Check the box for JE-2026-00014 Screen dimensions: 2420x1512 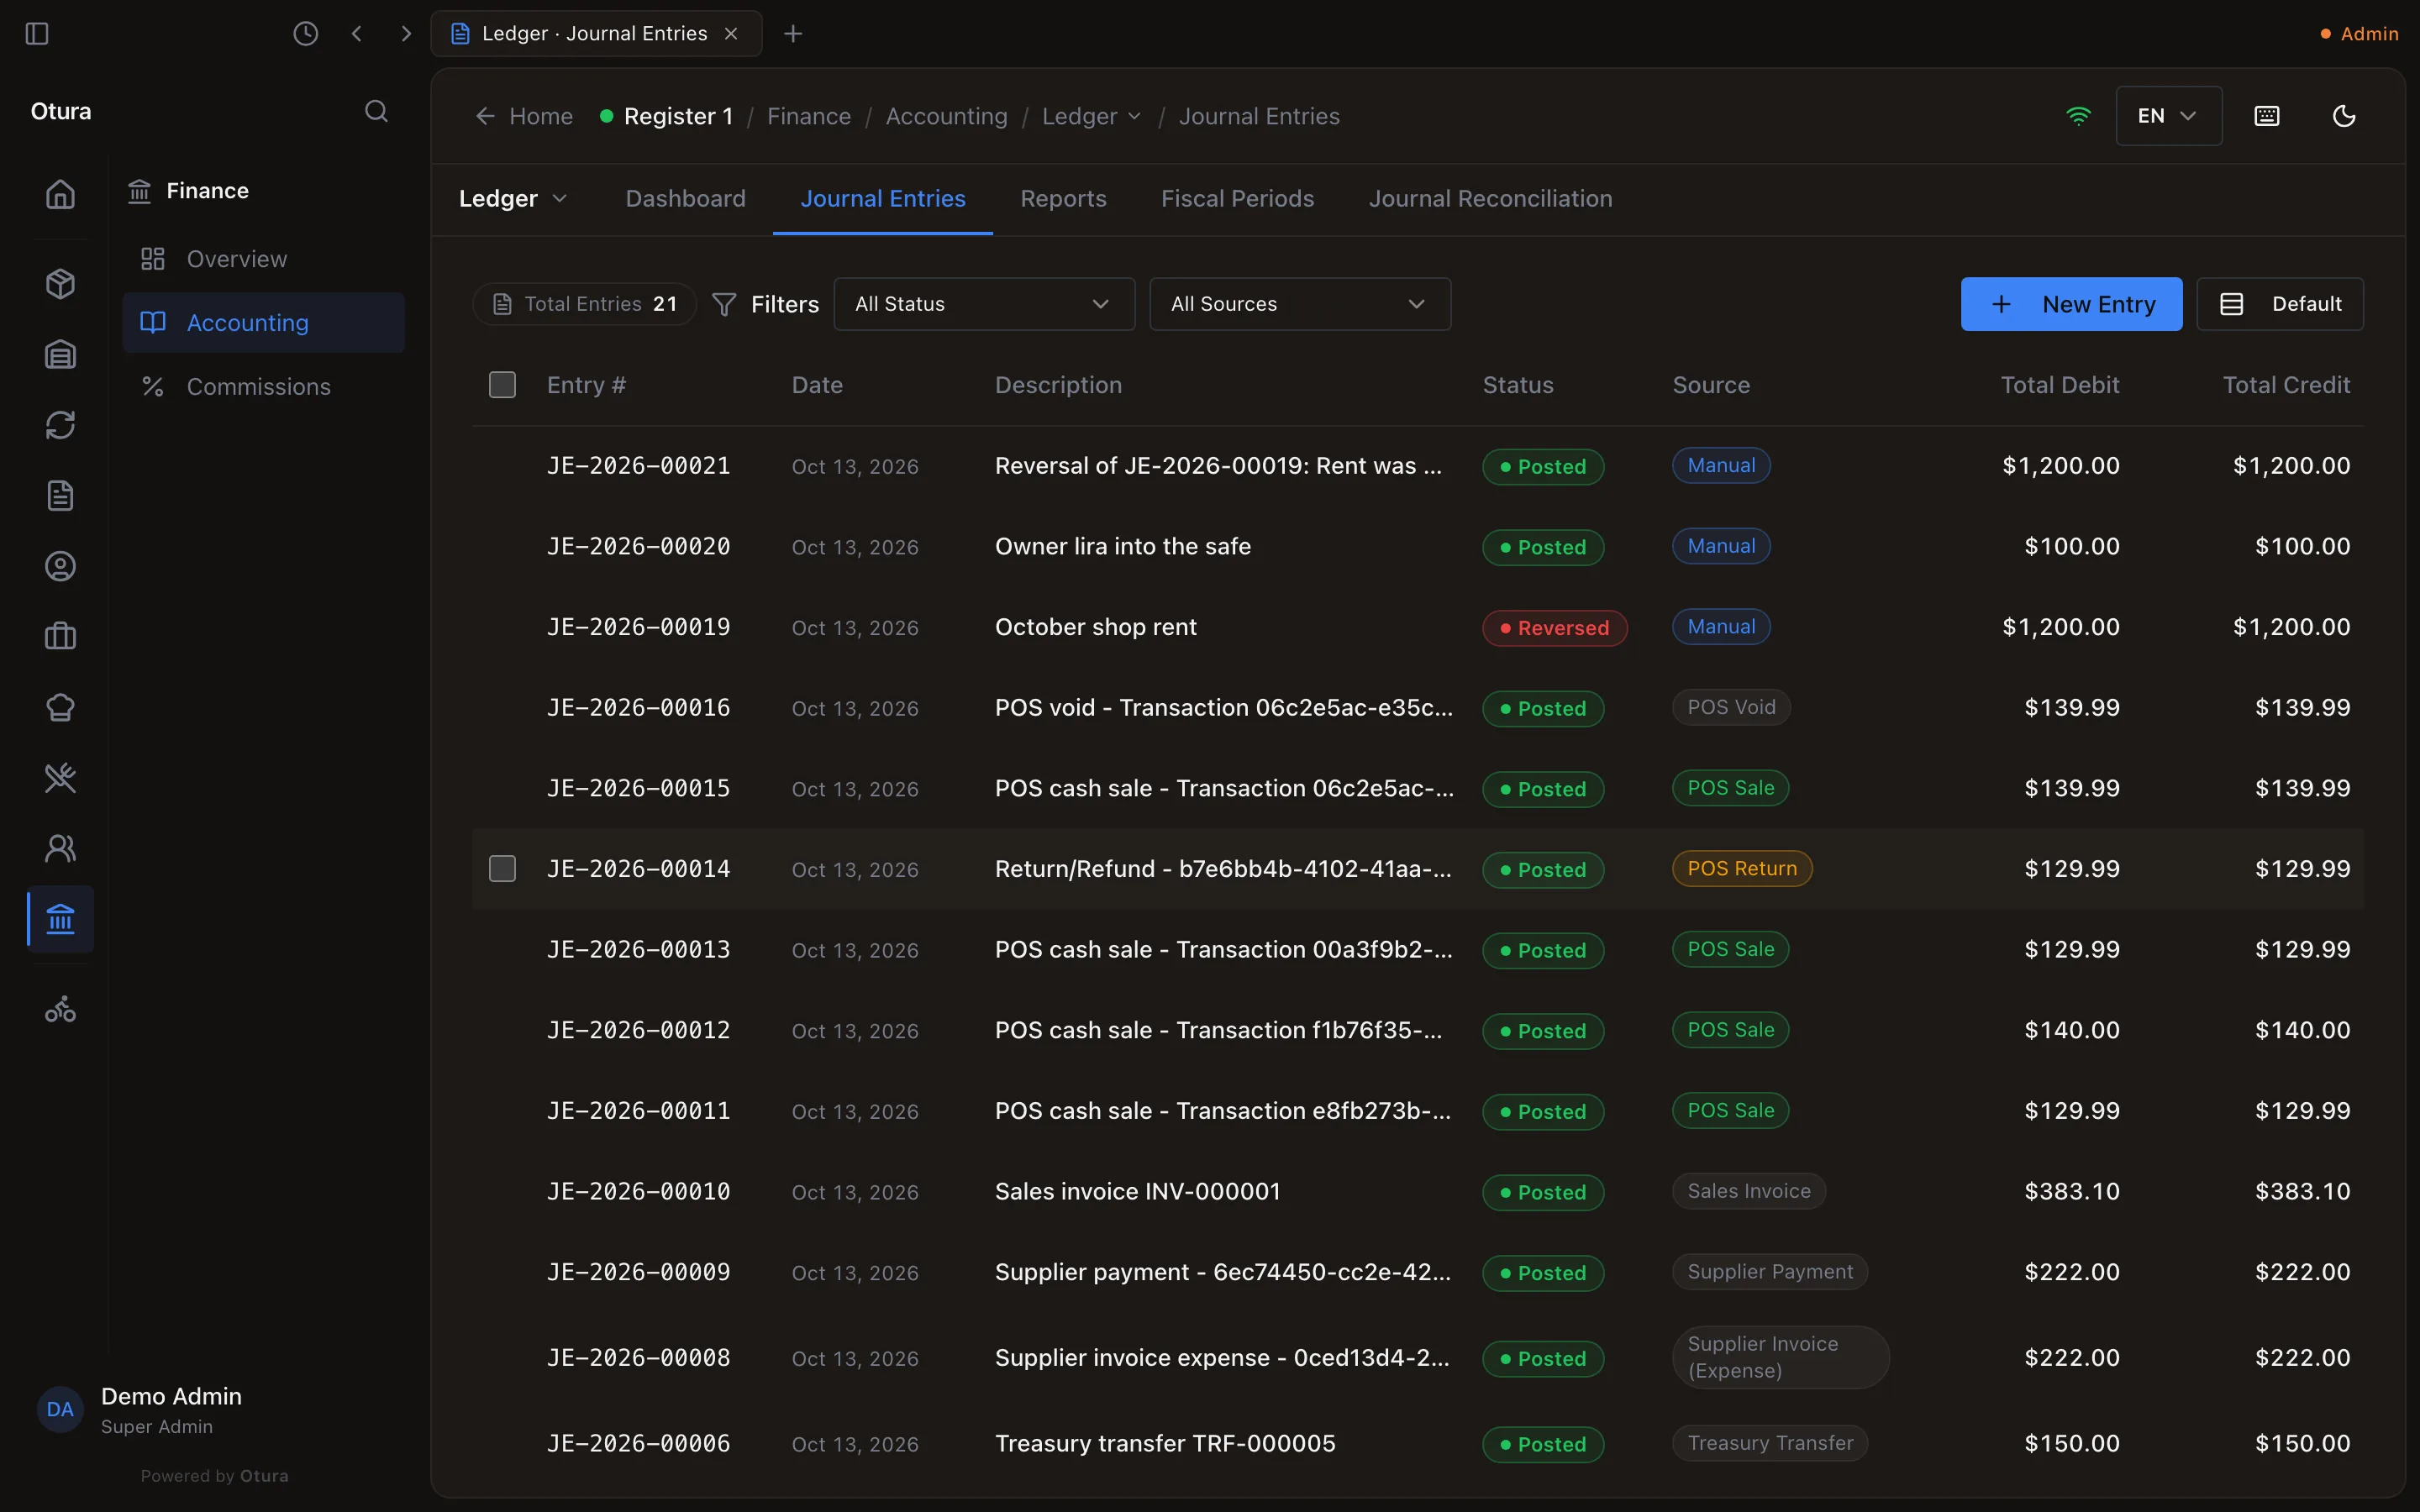tap(502, 869)
